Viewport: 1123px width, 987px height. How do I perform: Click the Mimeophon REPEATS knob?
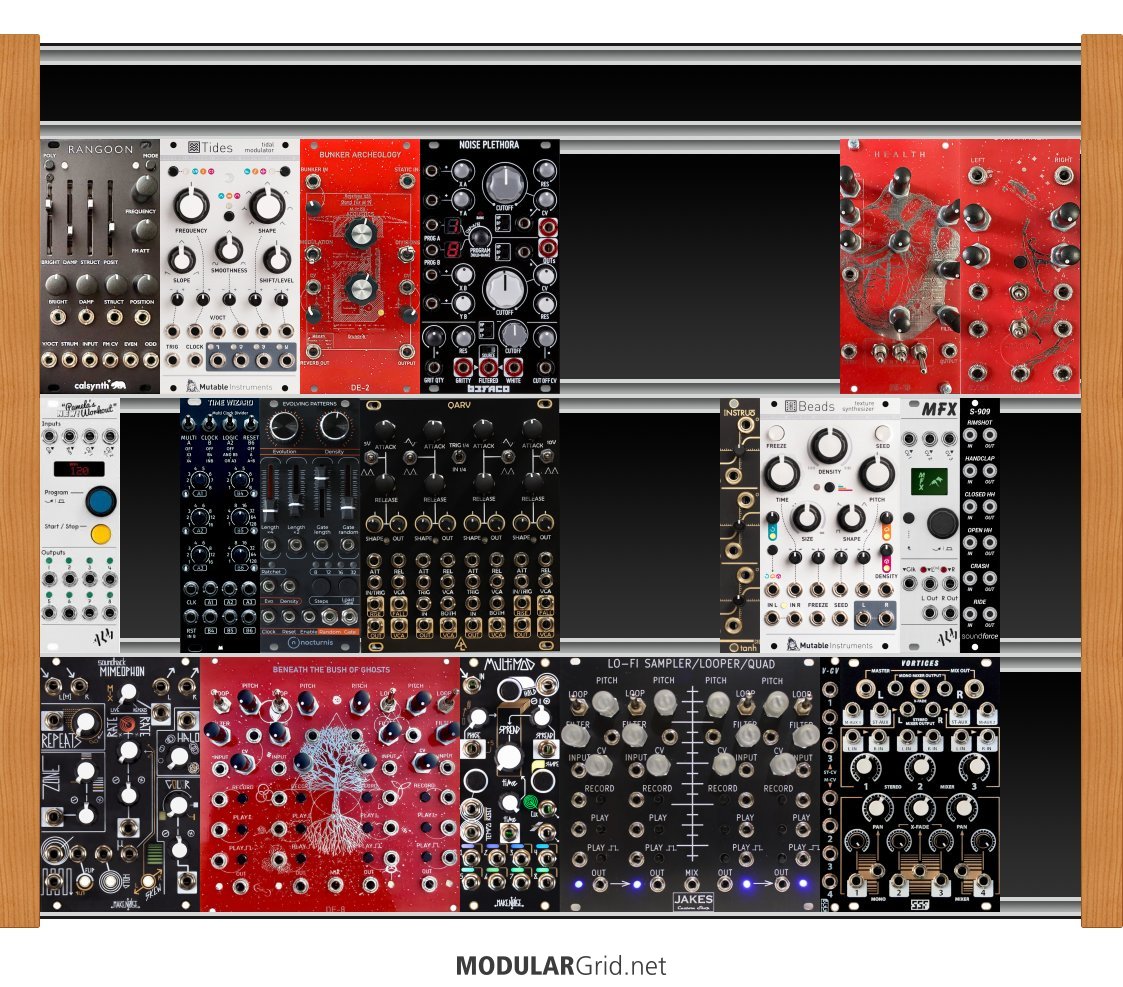86,724
